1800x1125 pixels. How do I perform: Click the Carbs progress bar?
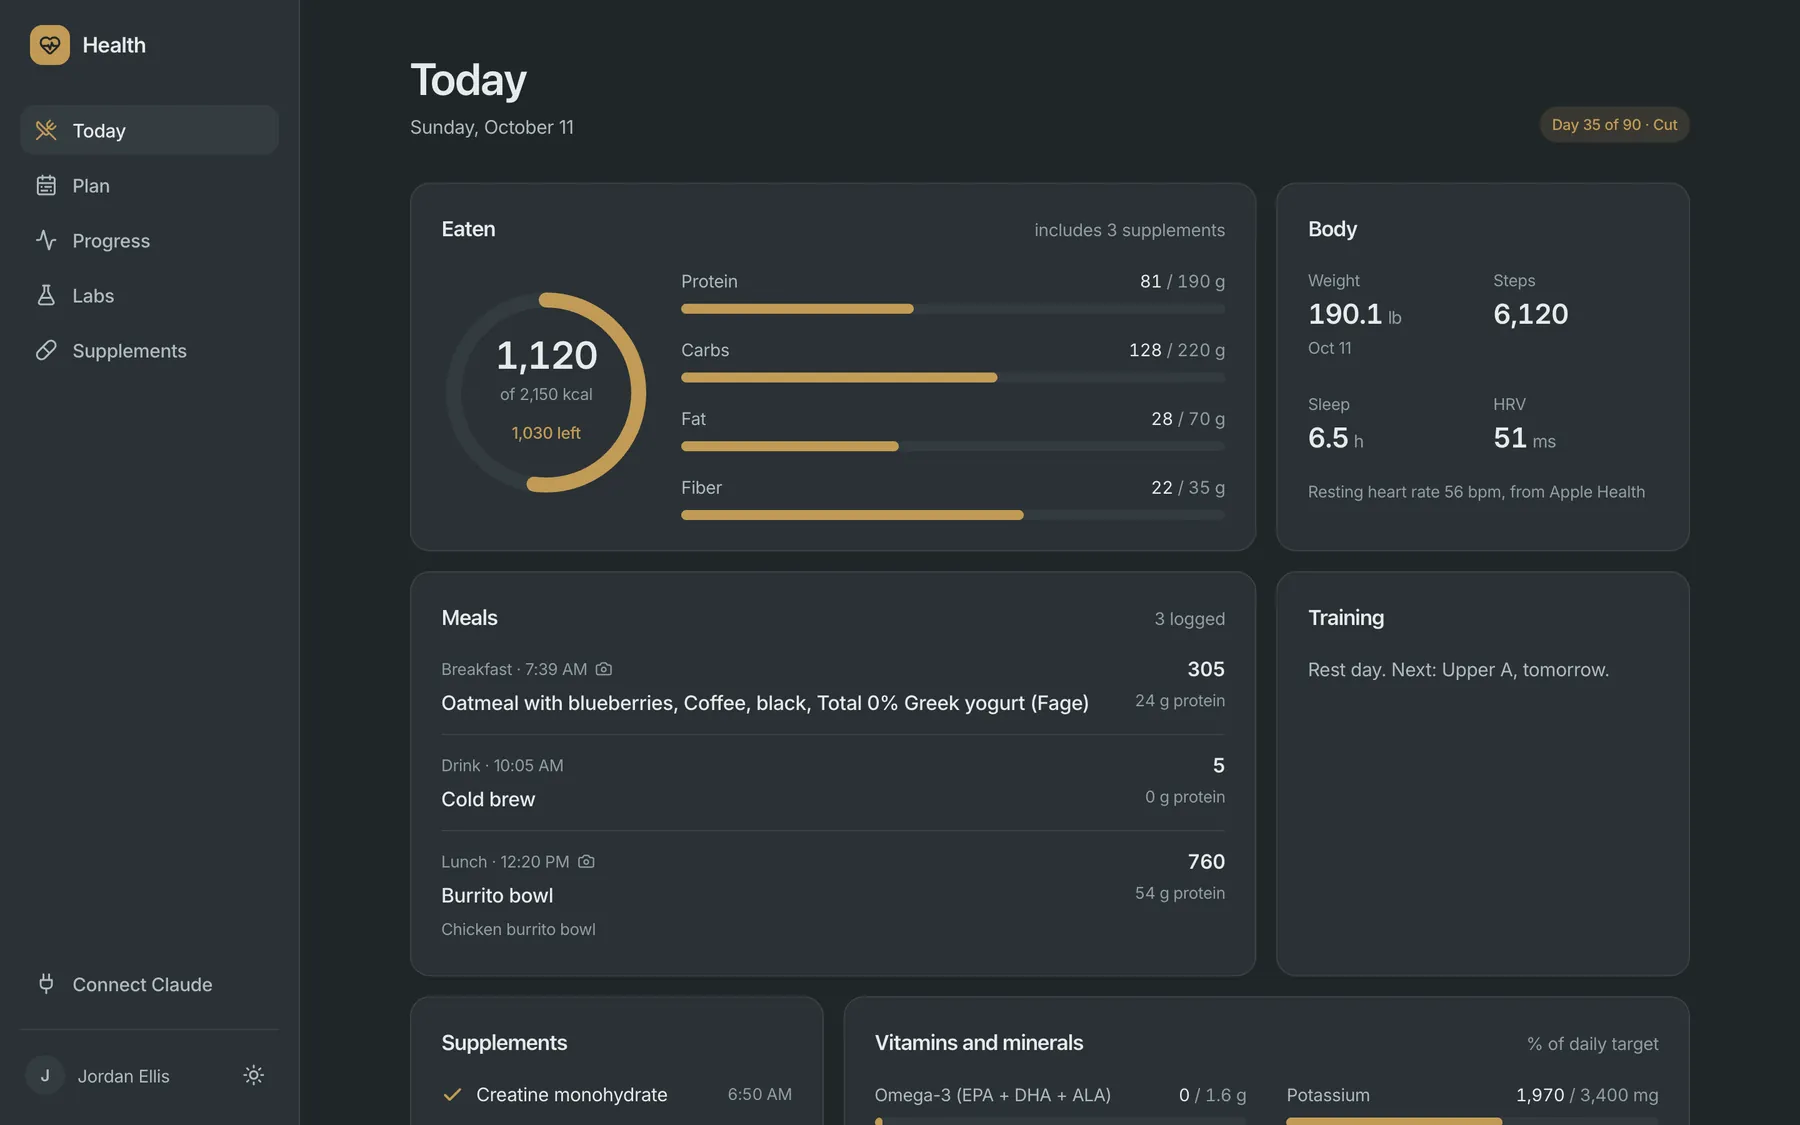[x=953, y=378]
